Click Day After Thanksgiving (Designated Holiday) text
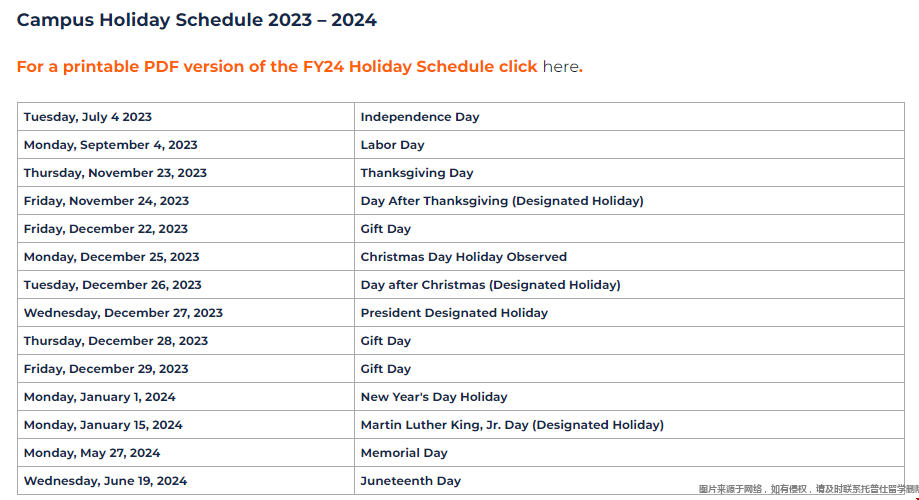This screenshot has height=500, width=919. [502, 201]
